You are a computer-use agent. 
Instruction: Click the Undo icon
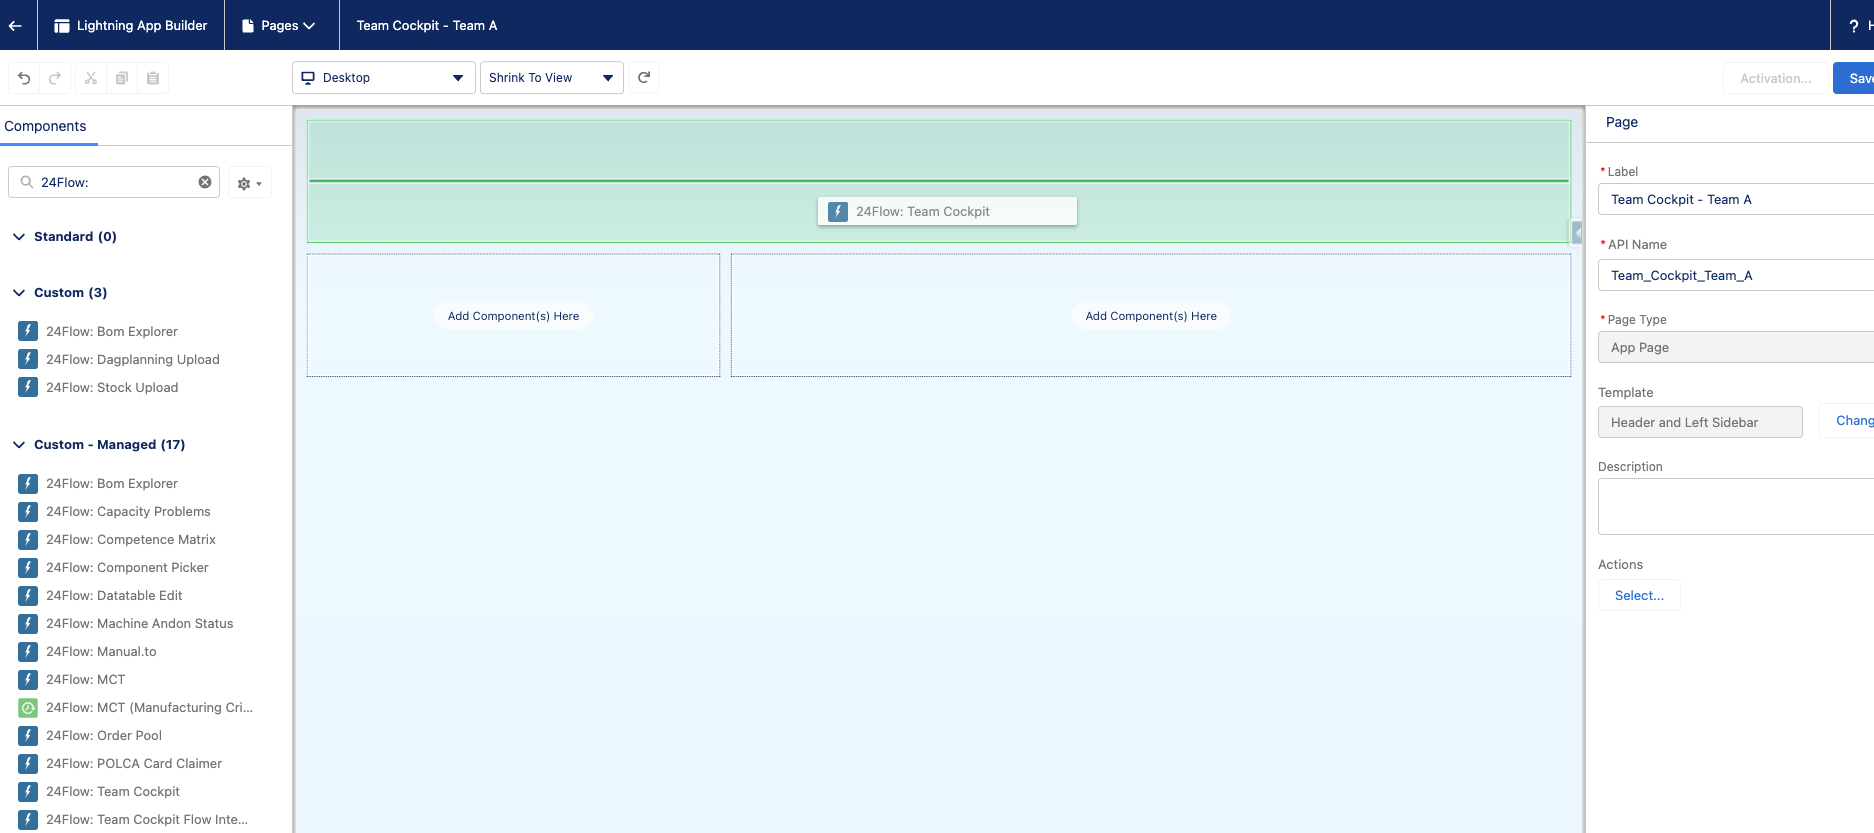(24, 78)
